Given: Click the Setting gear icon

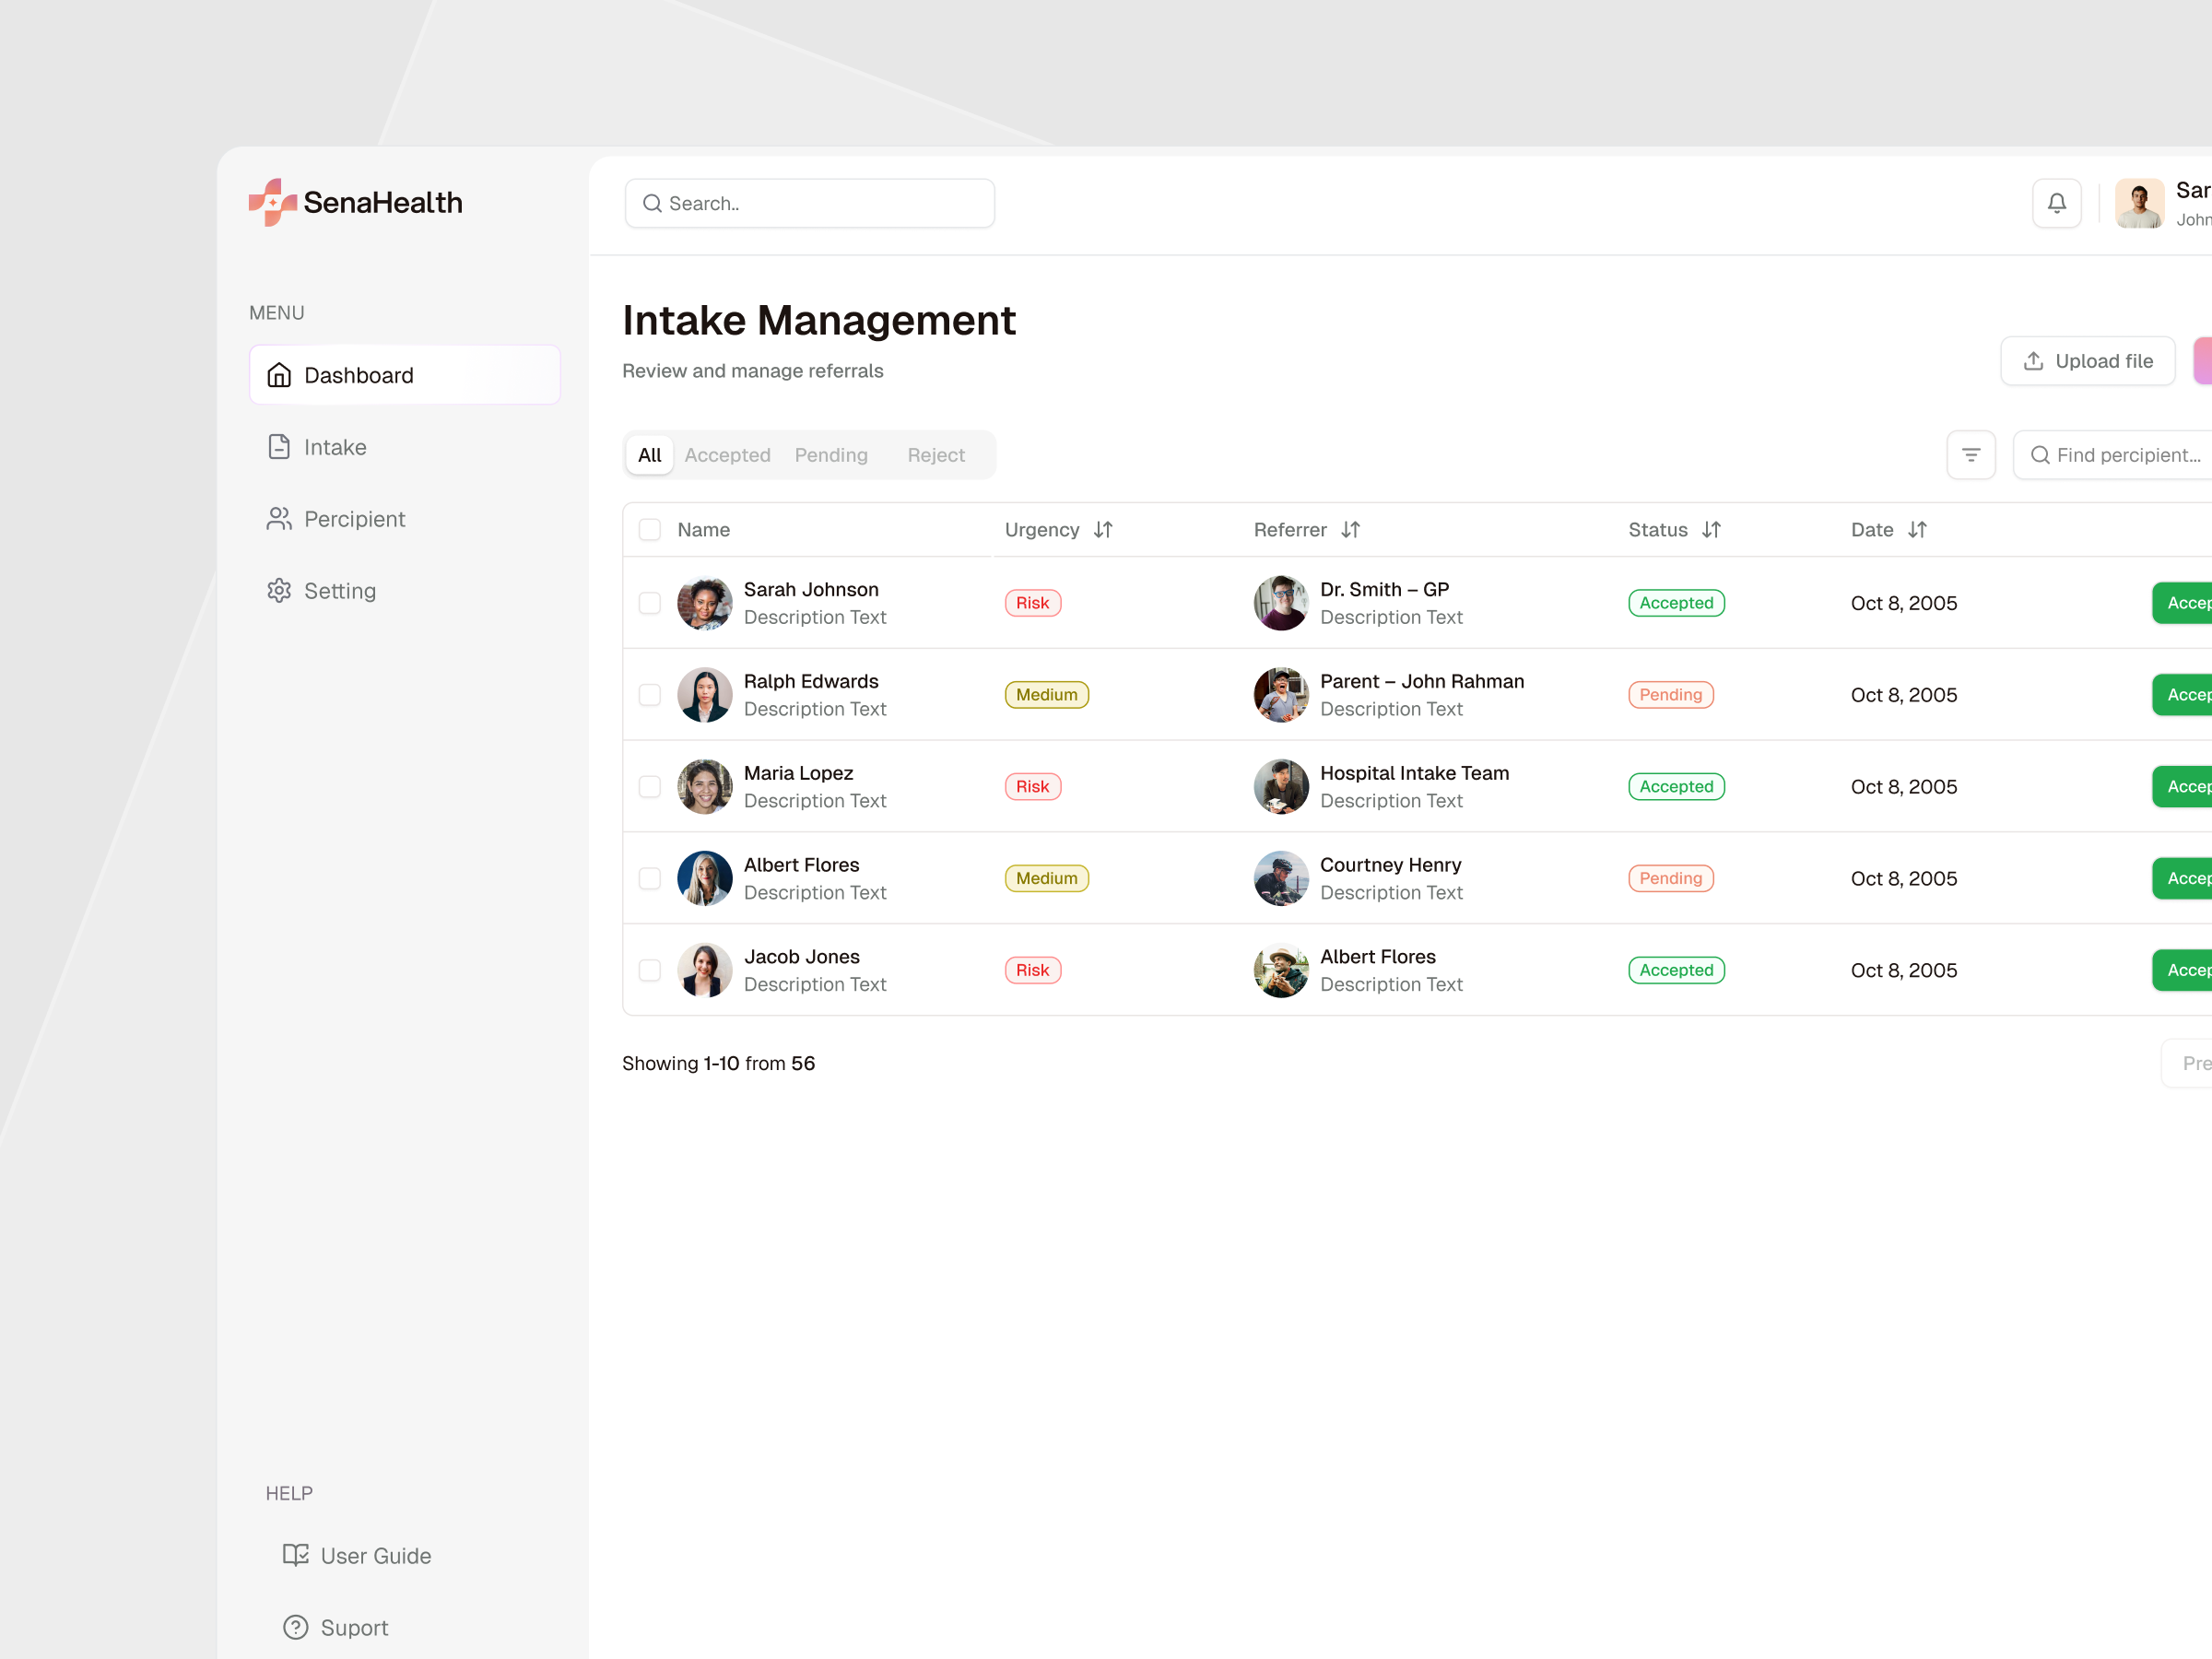Looking at the screenshot, I should pyautogui.click(x=280, y=590).
